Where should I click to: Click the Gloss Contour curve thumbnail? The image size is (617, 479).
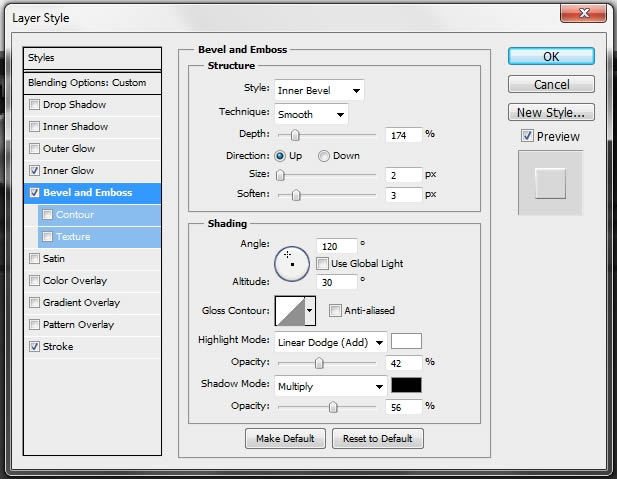[x=290, y=311]
